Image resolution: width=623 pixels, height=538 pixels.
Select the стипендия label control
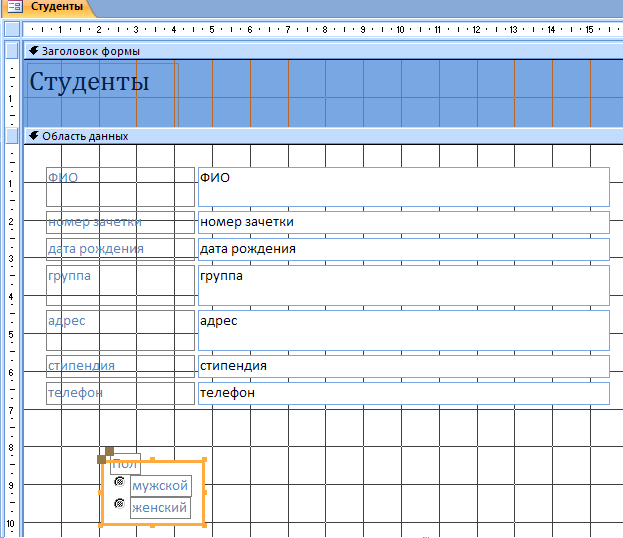tap(120, 366)
